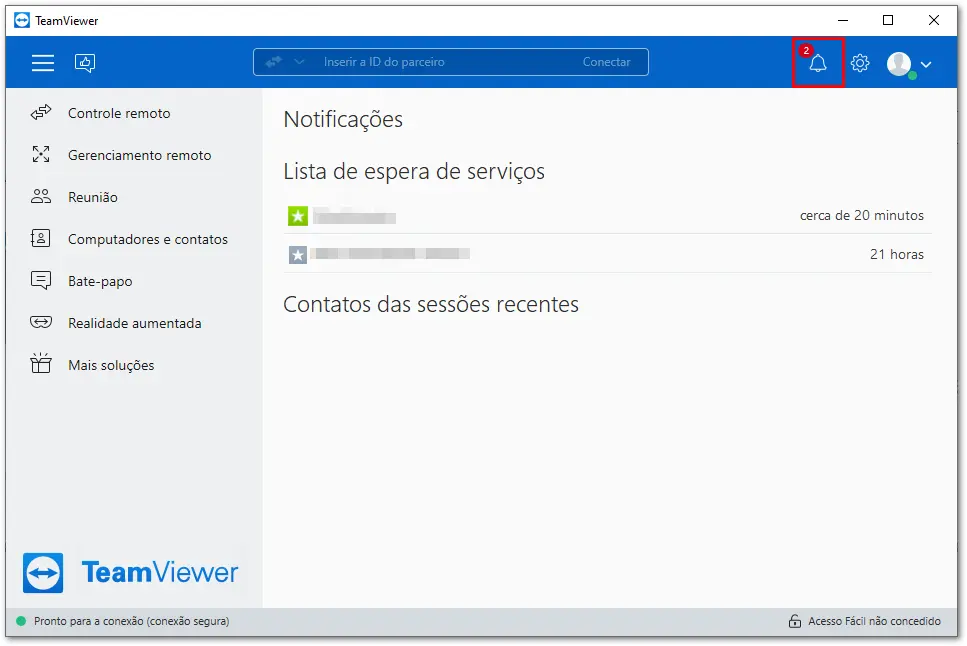Minimize the TeamViewer window
967x646 pixels.
[x=843, y=20]
